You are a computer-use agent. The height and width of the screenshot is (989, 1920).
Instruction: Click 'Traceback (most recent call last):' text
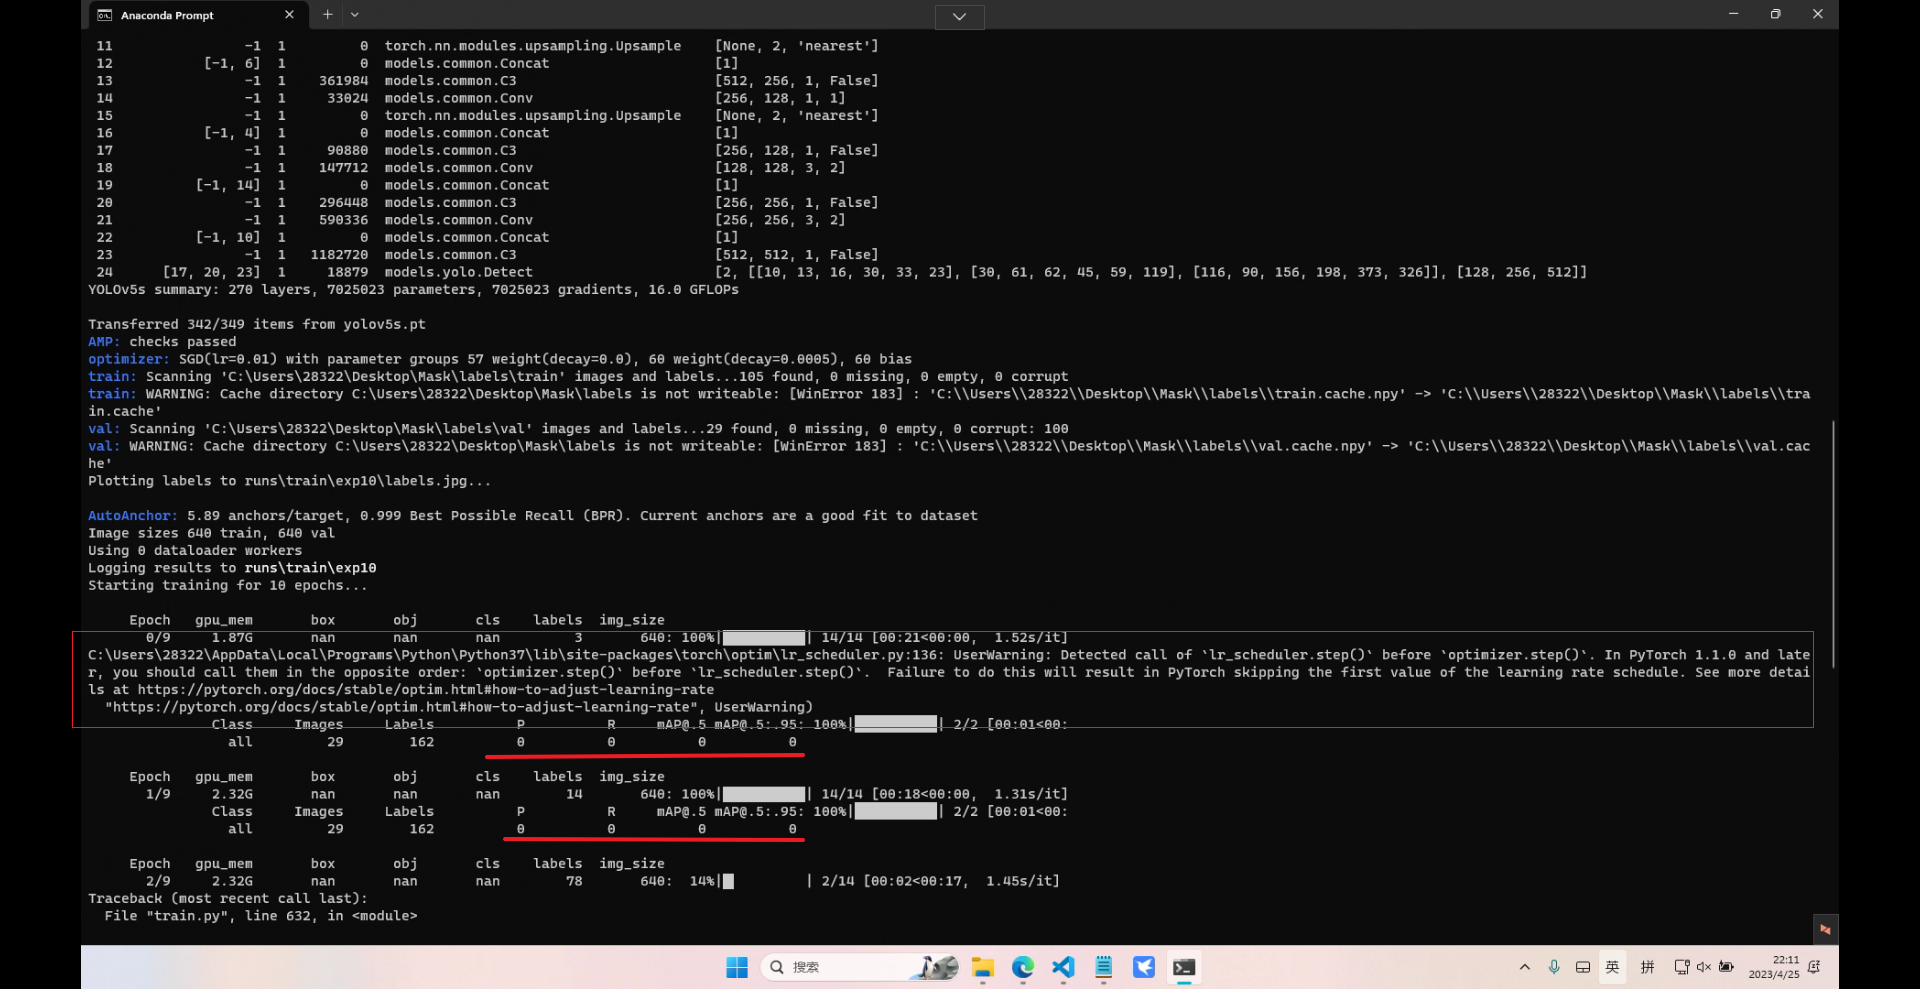[x=227, y=899]
